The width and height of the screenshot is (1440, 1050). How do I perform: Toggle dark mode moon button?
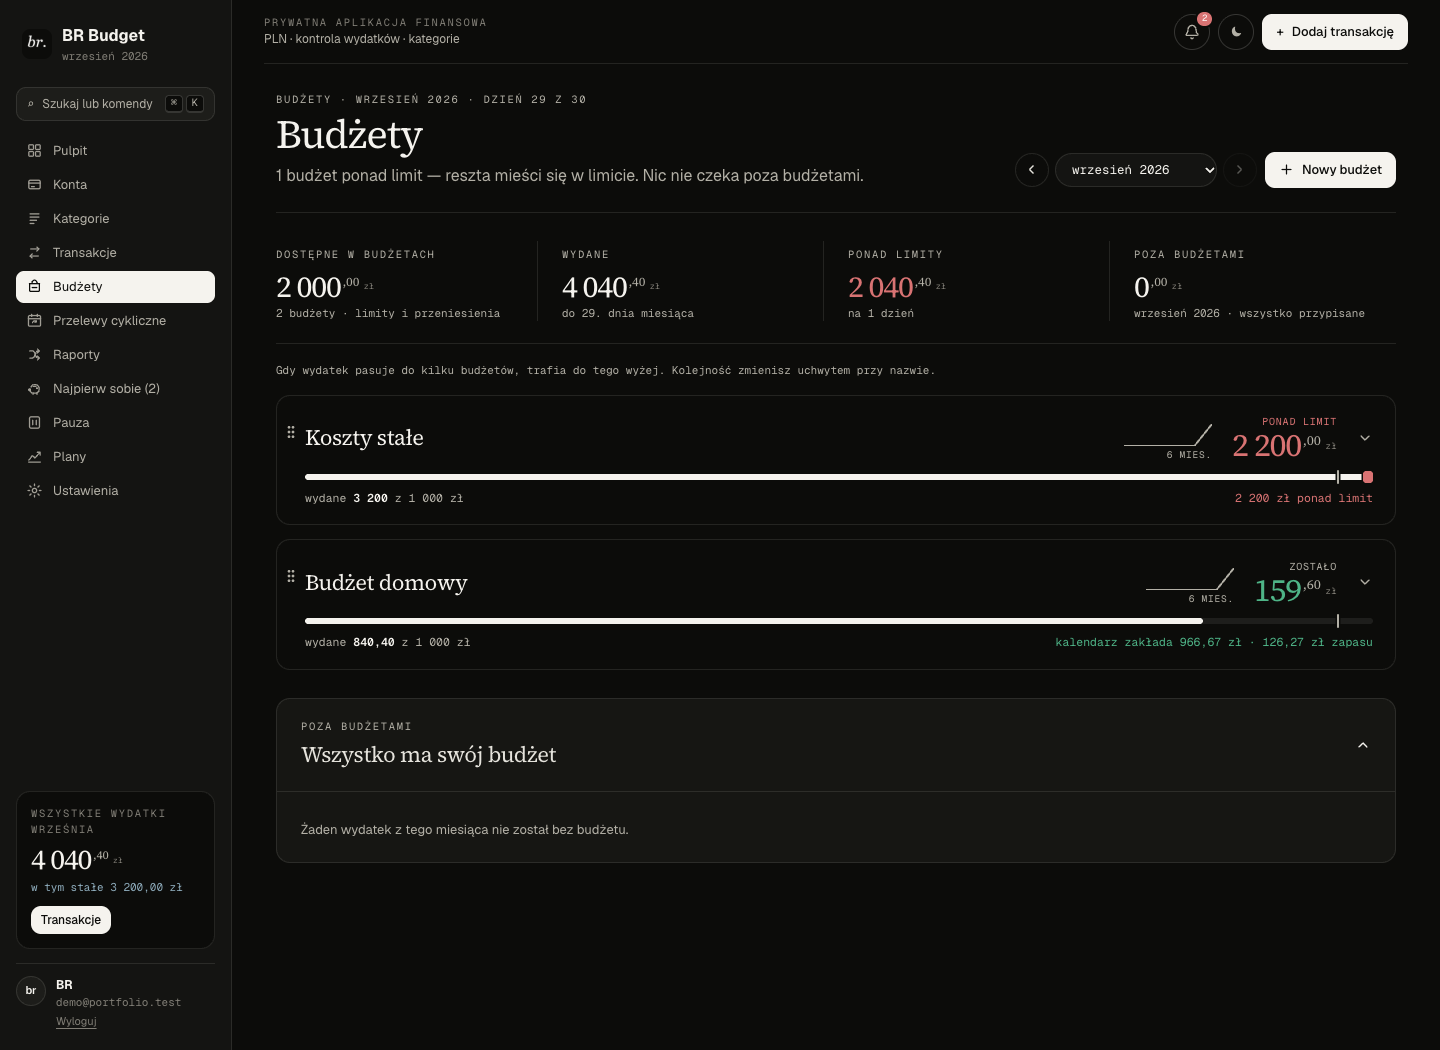point(1236,32)
